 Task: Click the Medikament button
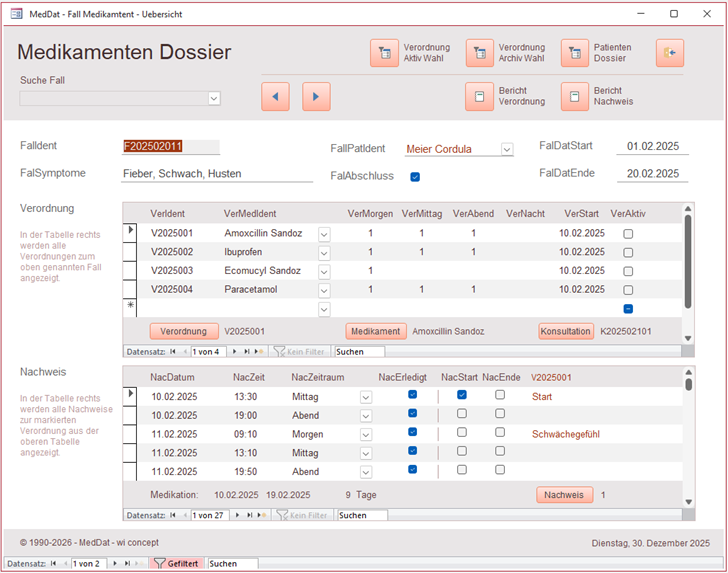coord(376,331)
